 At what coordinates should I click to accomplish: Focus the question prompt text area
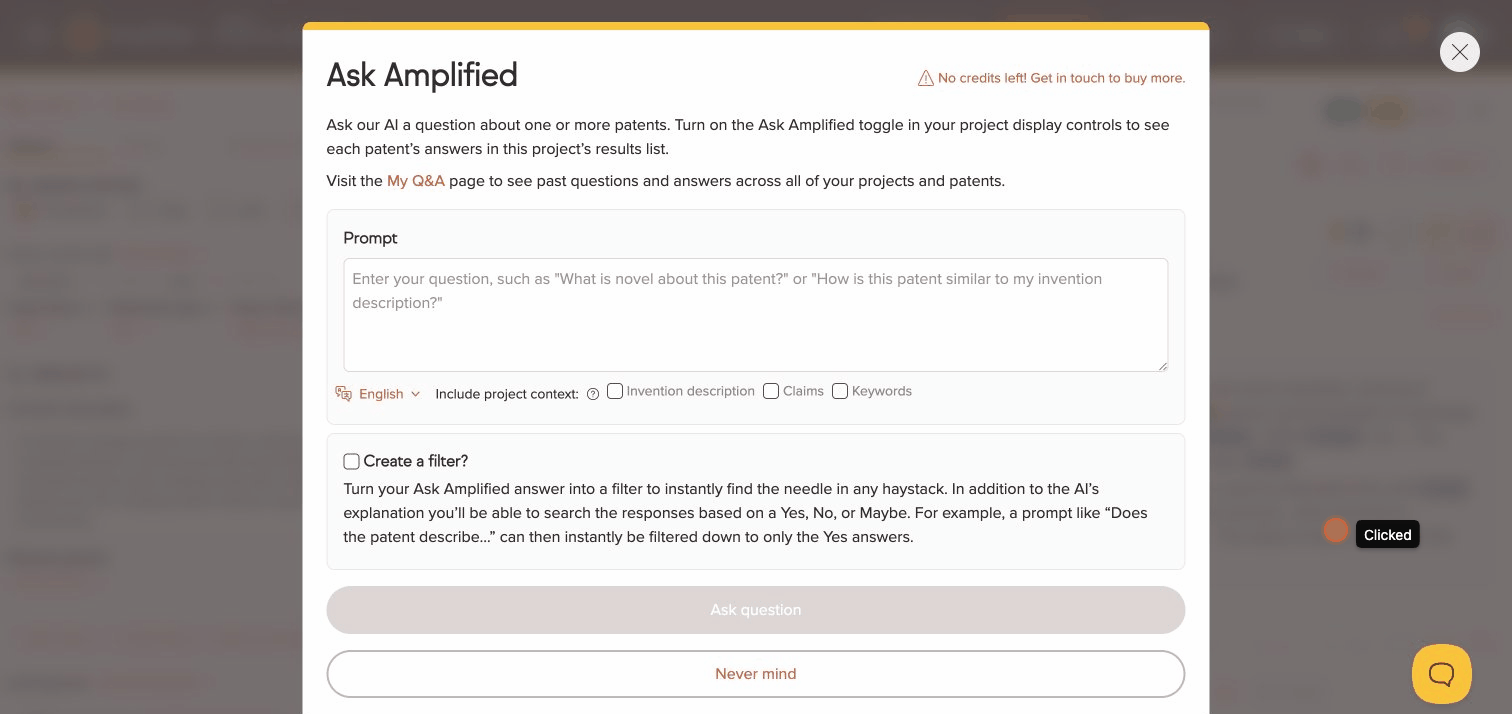(x=755, y=315)
